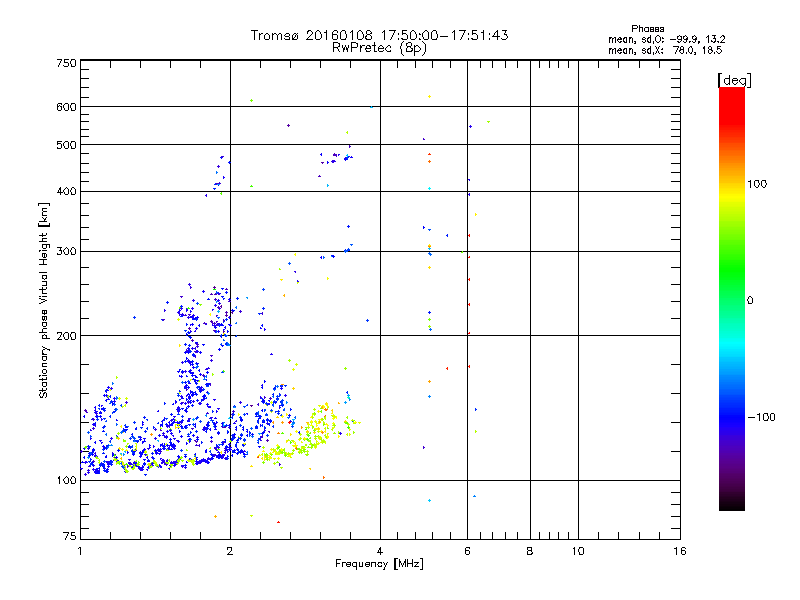Click the 'Phases' header text
This screenshot has height=600, width=800.
pyautogui.click(x=647, y=29)
